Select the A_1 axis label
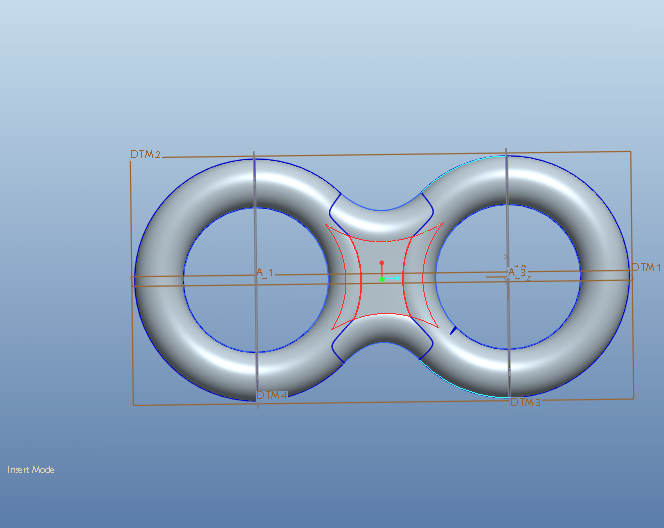 [266, 273]
